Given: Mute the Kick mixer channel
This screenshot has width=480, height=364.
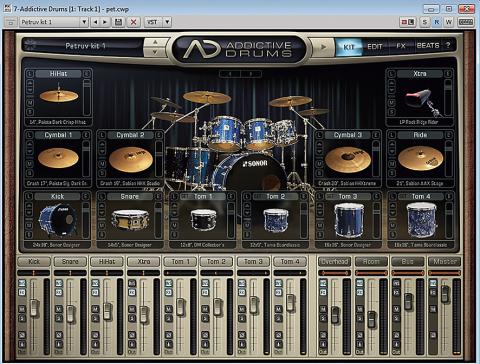Looking at the screenshot, I should click(22, 309).
